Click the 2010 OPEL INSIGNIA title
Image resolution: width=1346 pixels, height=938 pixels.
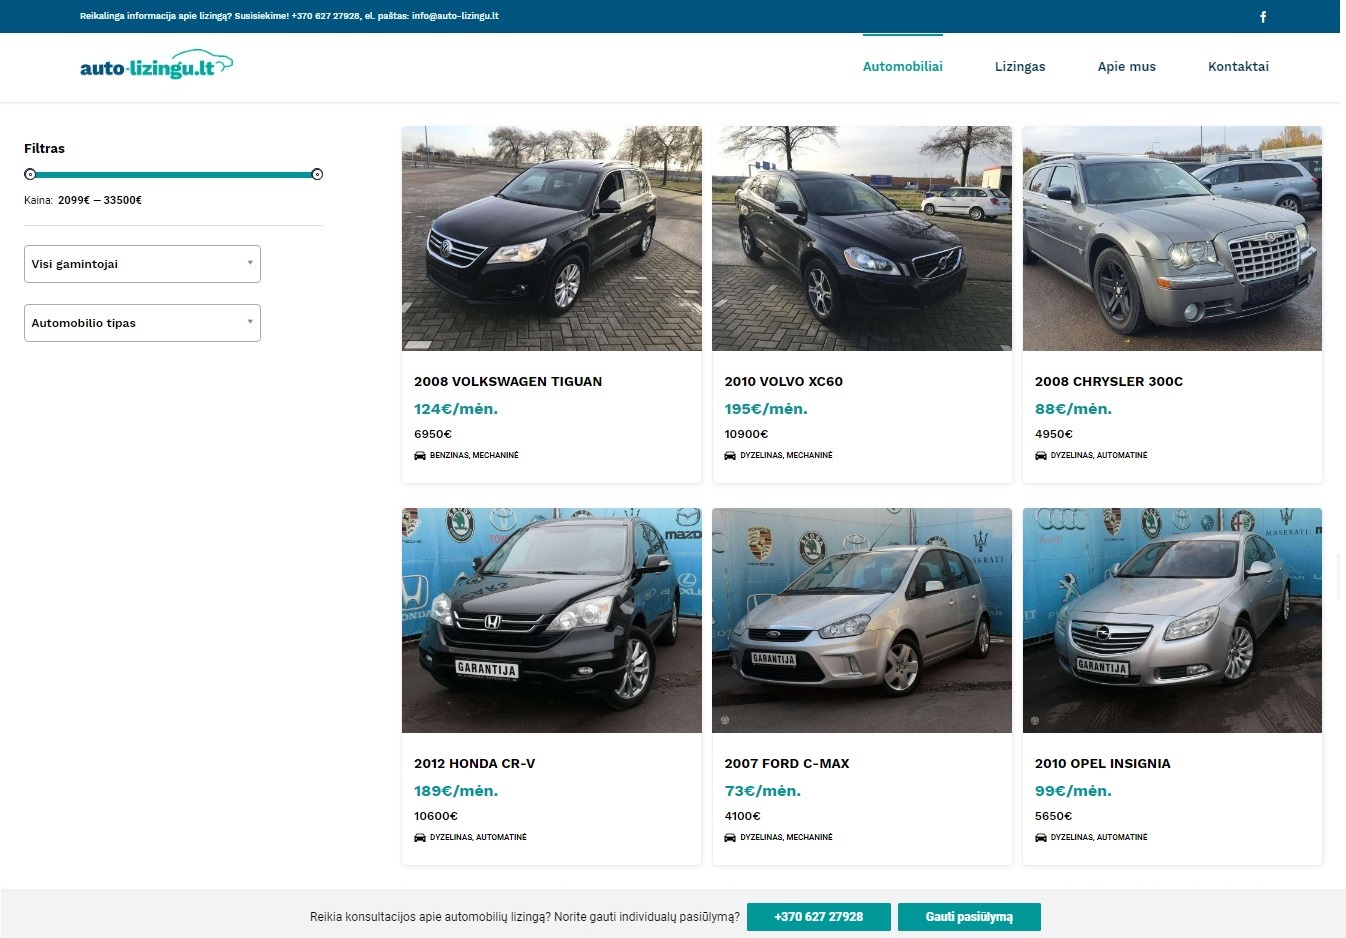1103,763
